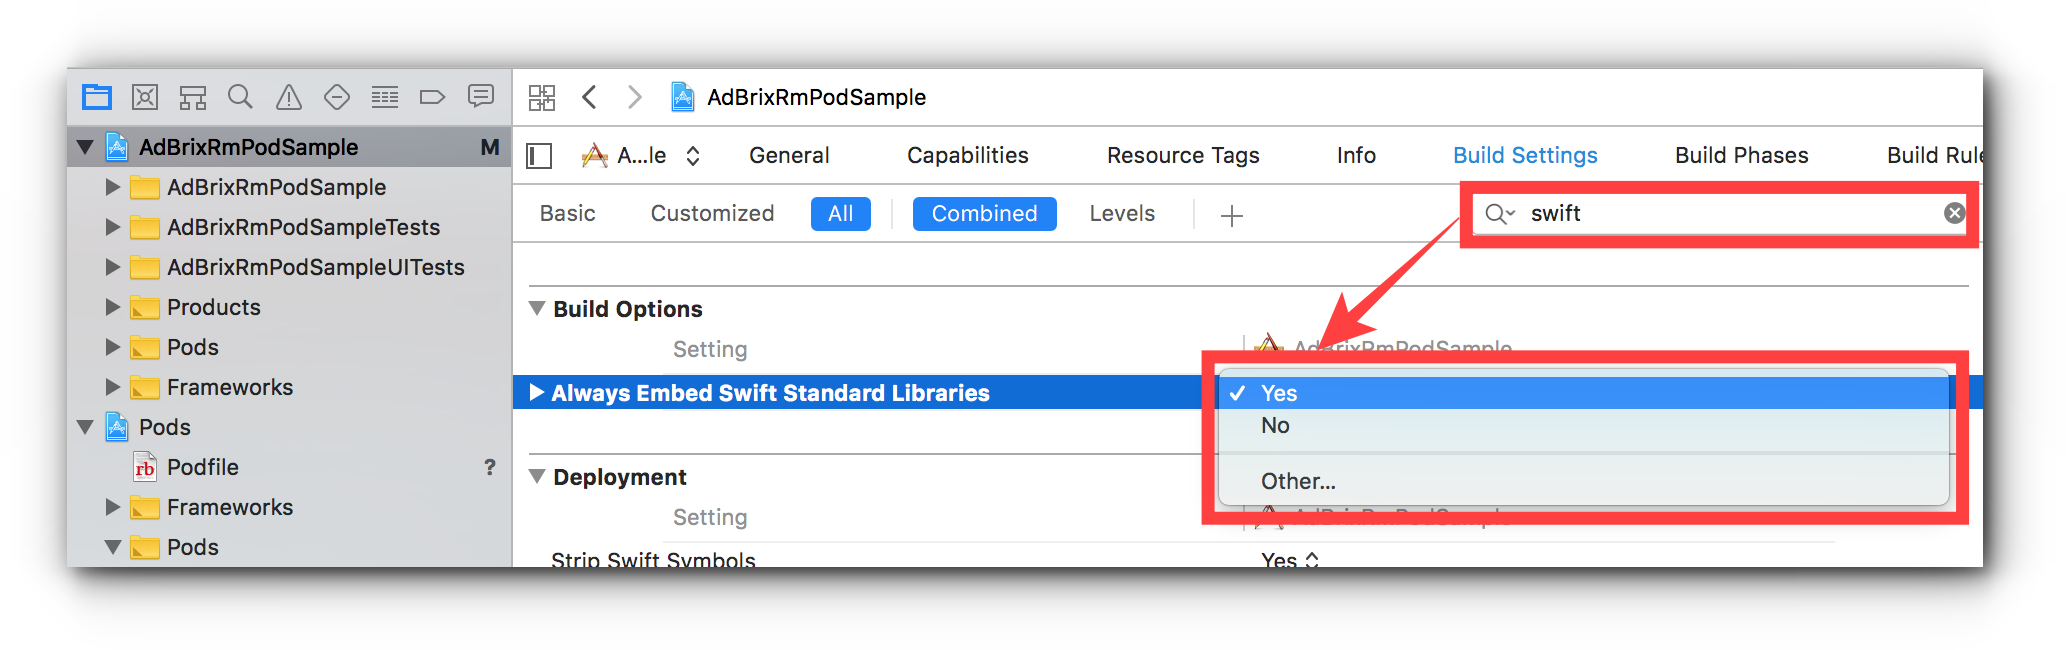This screenshot has width=2066, height=650.
Task: Collapse the Build Options section
Action: (537, 309)
